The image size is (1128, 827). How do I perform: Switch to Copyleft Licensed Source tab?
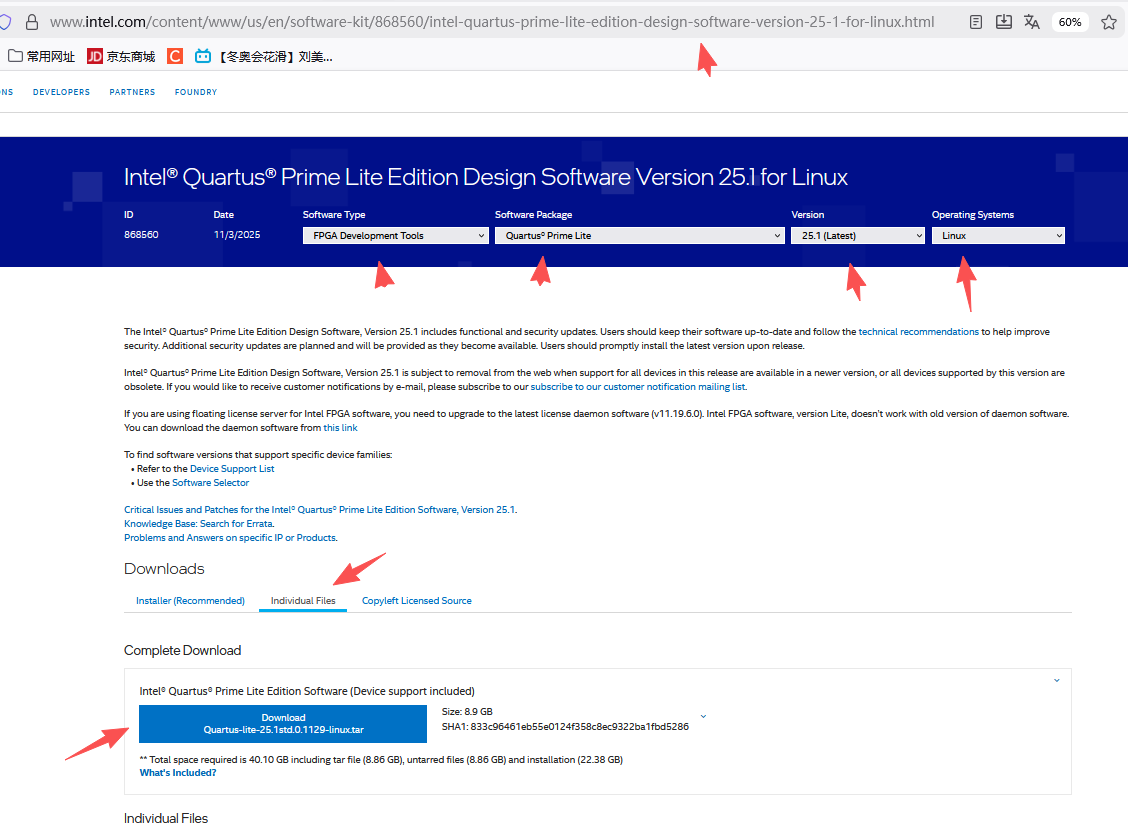(417, 600)
